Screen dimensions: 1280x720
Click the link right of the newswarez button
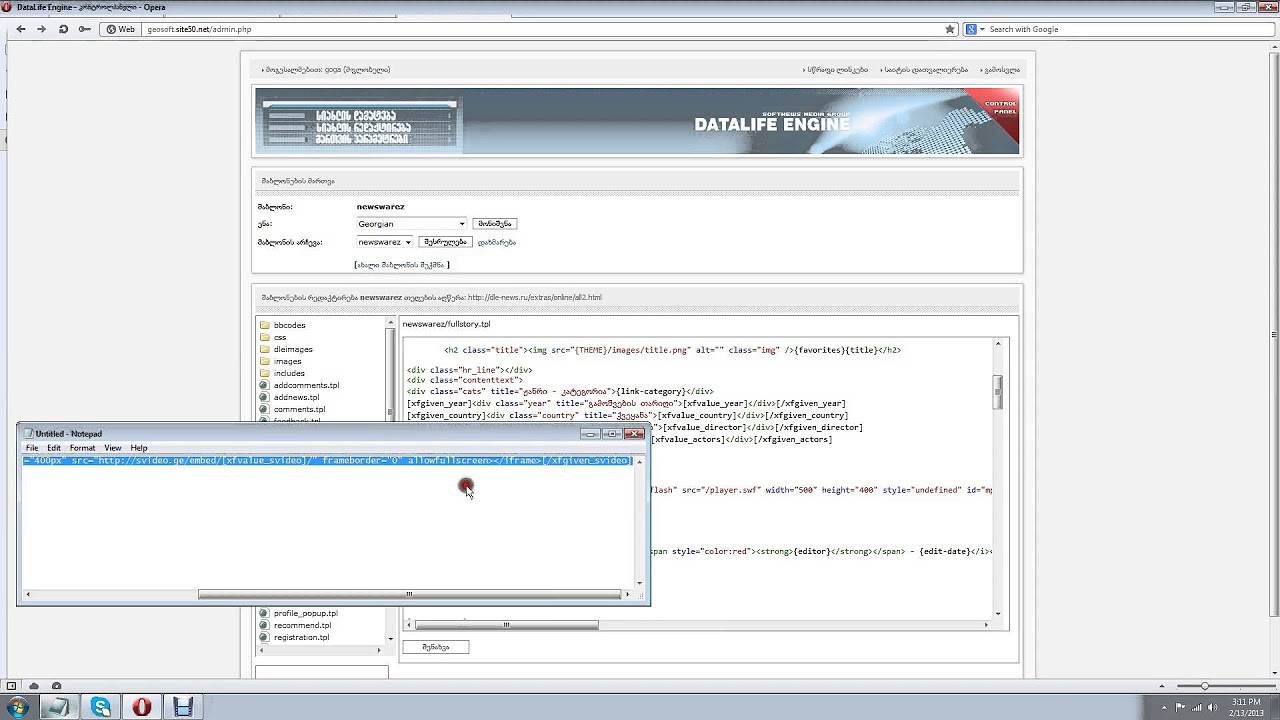click(x=497, y=242)
